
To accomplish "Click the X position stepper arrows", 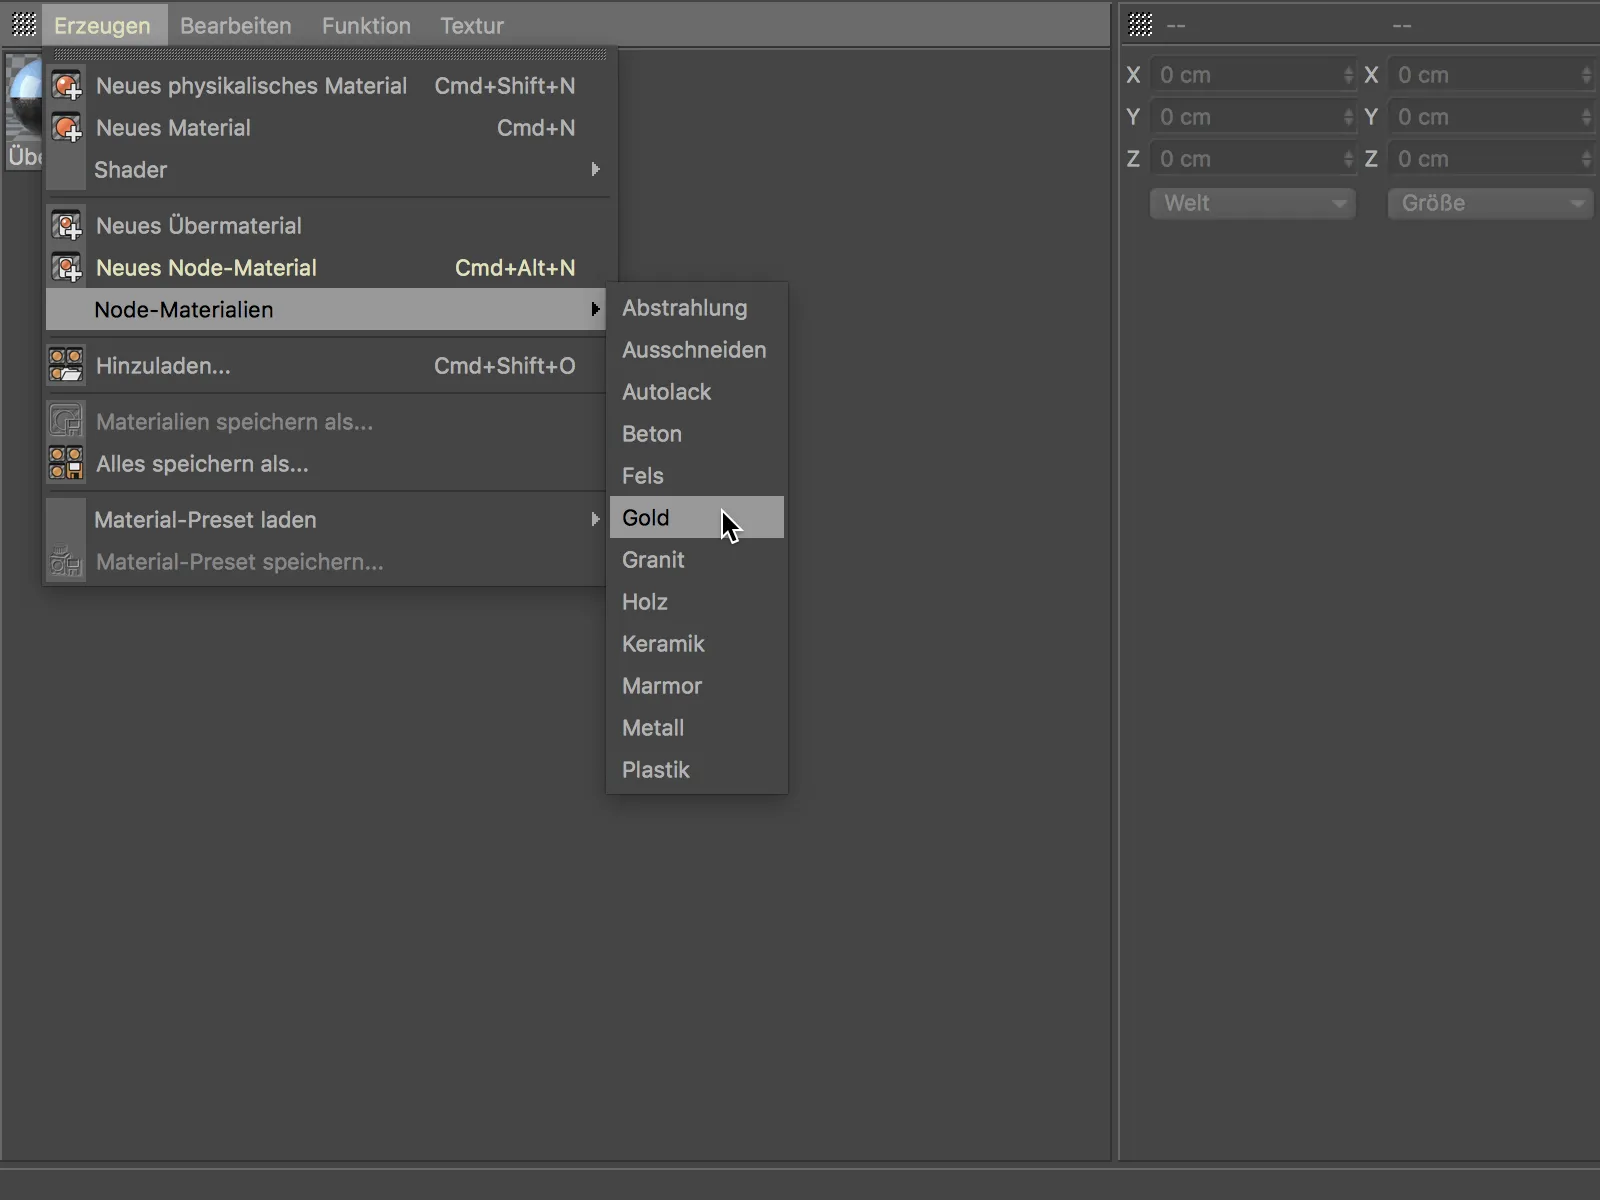I will [1348, 75].
